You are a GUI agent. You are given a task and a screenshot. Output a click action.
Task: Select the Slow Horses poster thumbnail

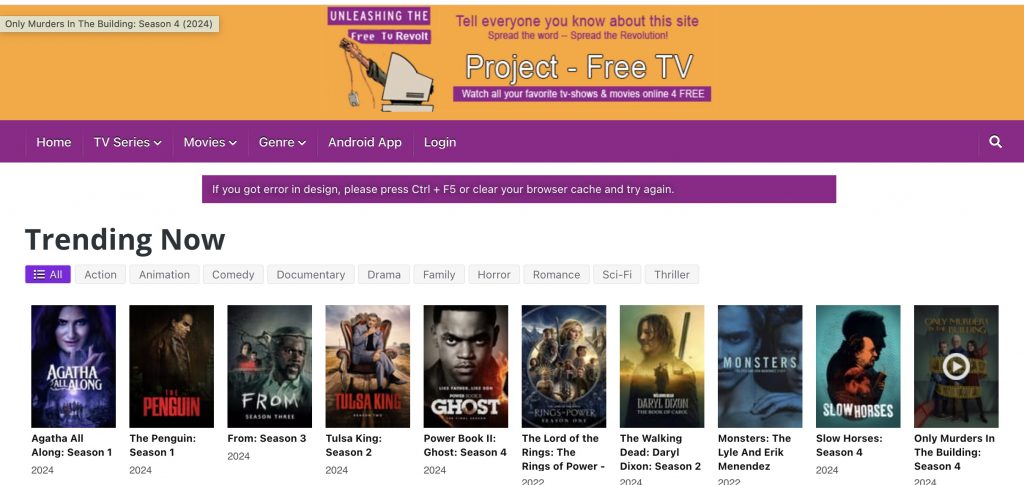(x=857, y=366)
